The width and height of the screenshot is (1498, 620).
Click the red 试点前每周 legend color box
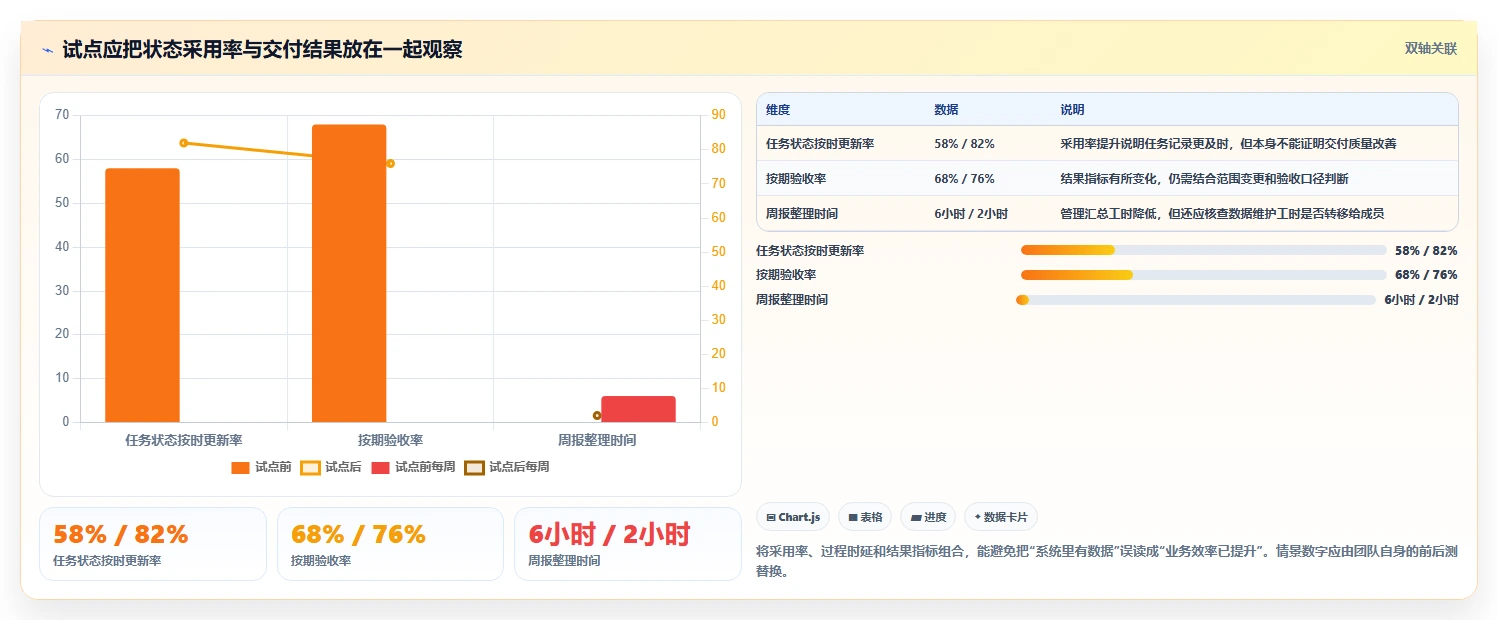pyautogui.click(x=380, y=467)
